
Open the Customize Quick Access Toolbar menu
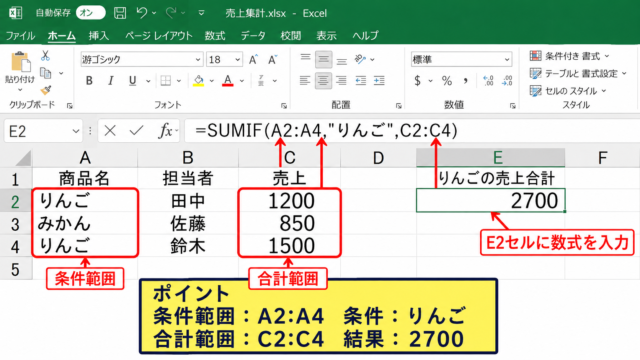pos(201,13)
